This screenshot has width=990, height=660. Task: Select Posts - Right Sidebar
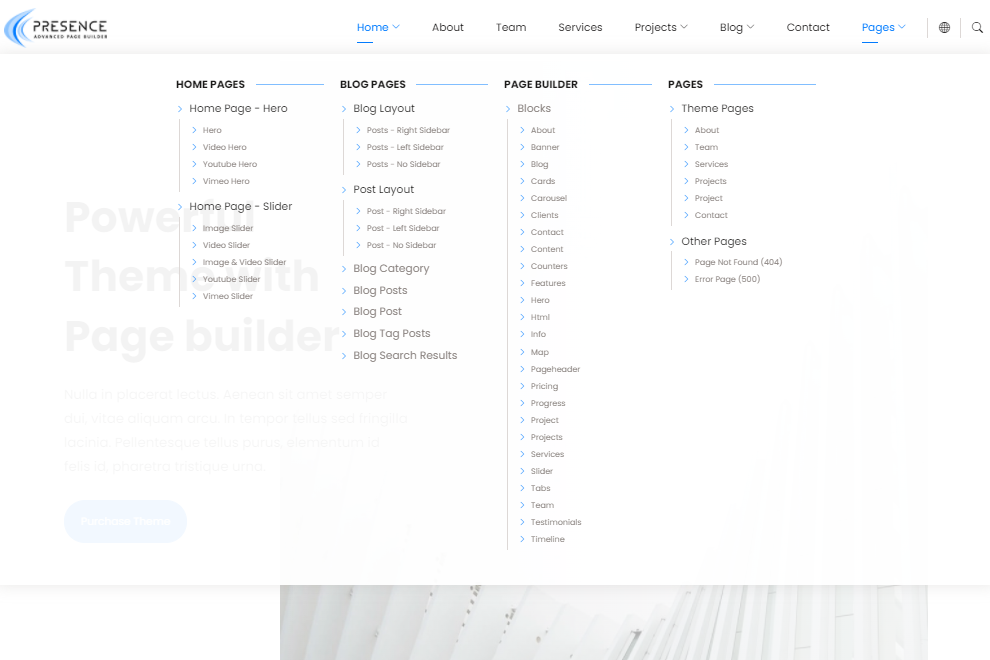tap(408, 130)
